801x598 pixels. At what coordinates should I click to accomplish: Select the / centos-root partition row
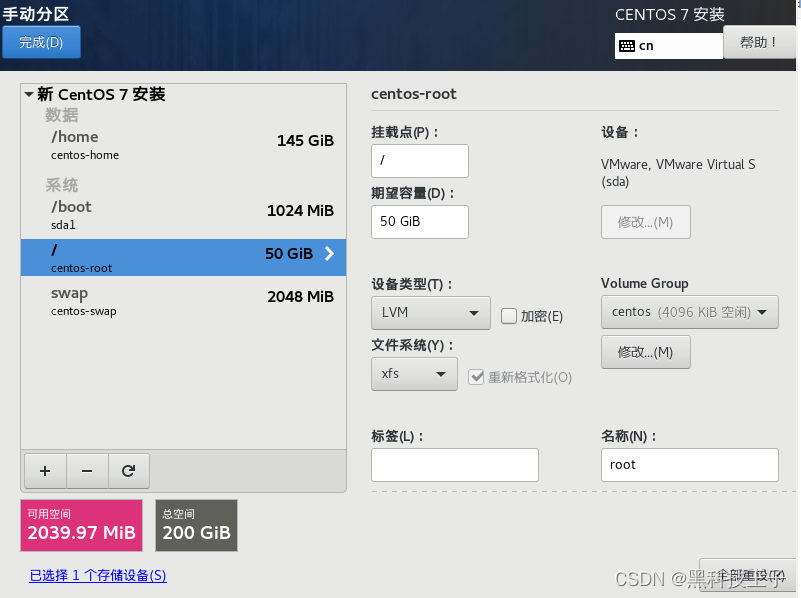183,257
